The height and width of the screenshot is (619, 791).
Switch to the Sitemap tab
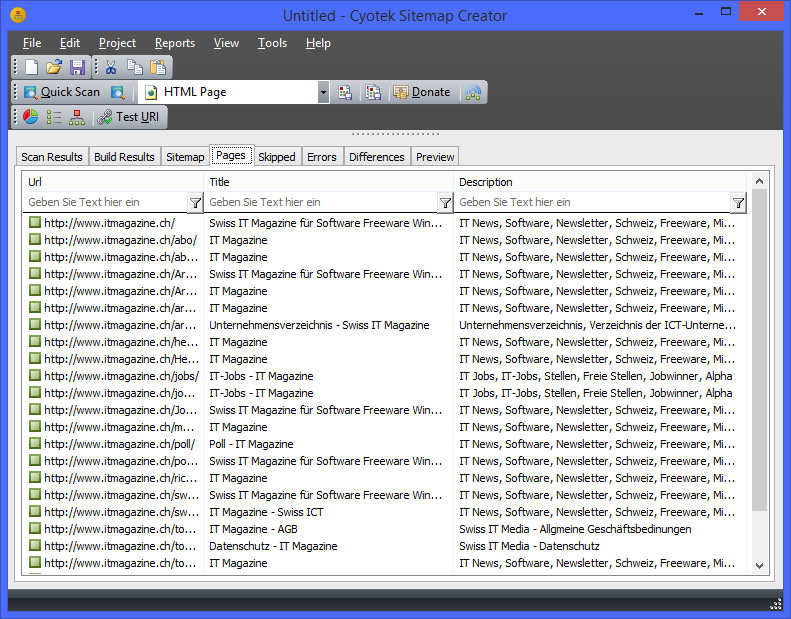(185, 157)
